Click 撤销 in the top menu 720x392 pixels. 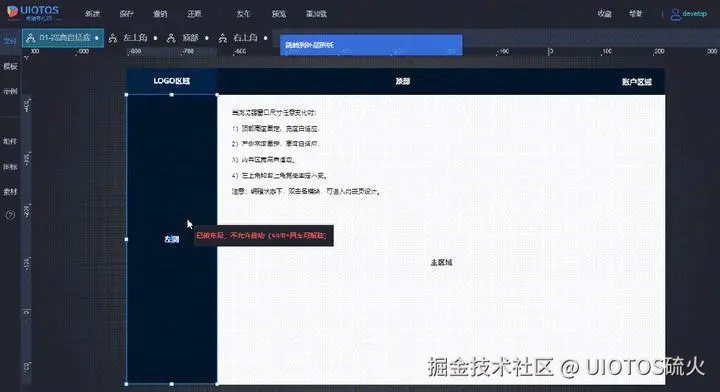click(x=160, y=14)
